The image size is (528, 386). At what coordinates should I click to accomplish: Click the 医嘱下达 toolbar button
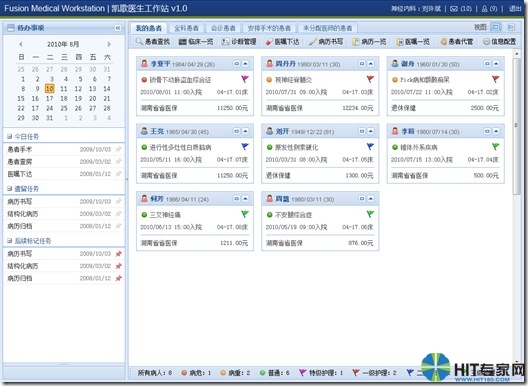(282, 41)
